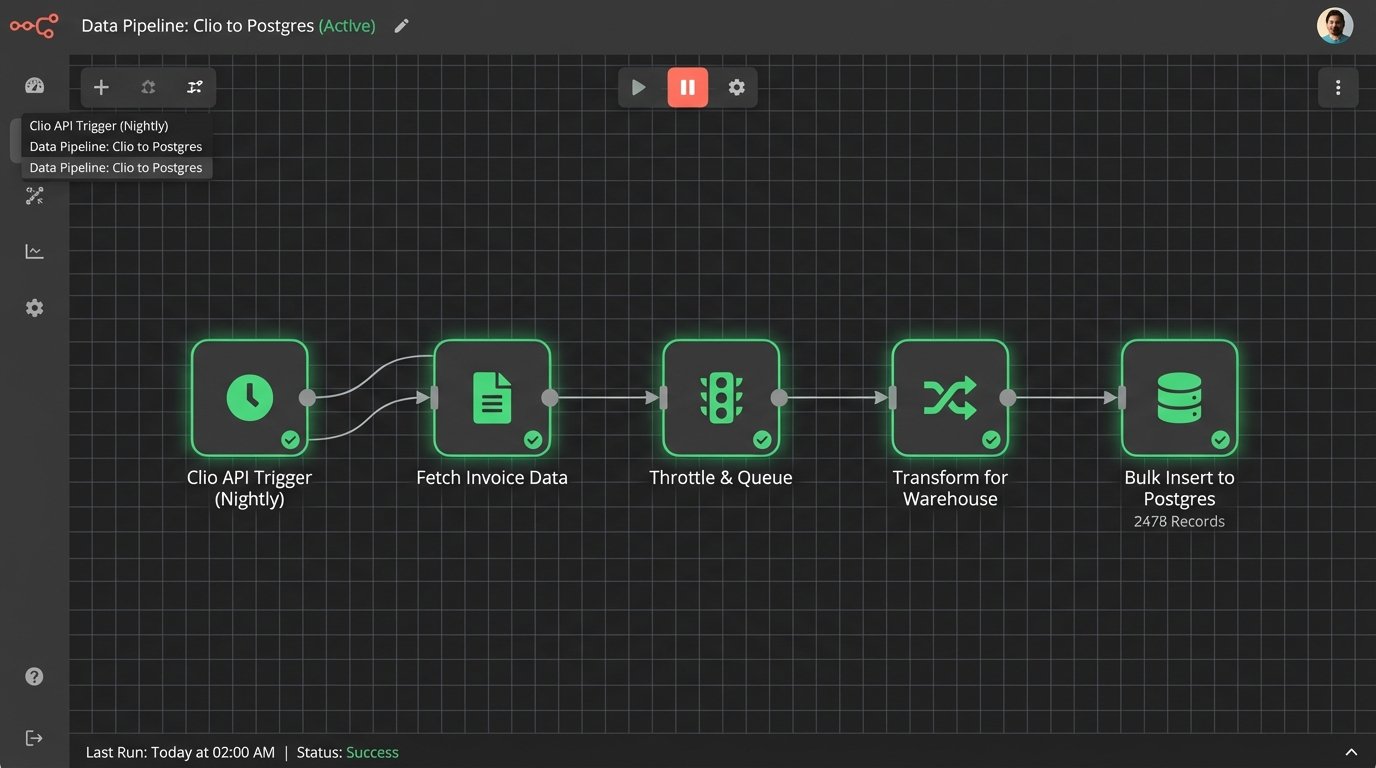
Task: Toggle the green checkmark on Bulk Insert node
Action: [x=1220, y=440]
